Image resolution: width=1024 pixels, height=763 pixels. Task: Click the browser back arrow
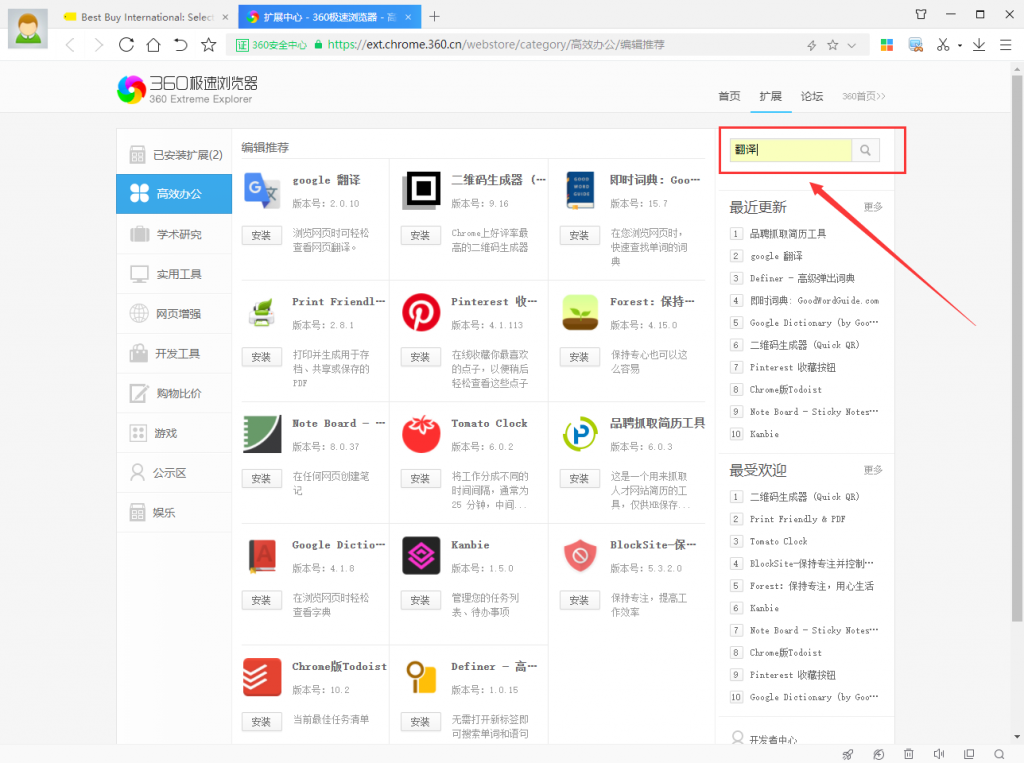[x=71, y=44]
